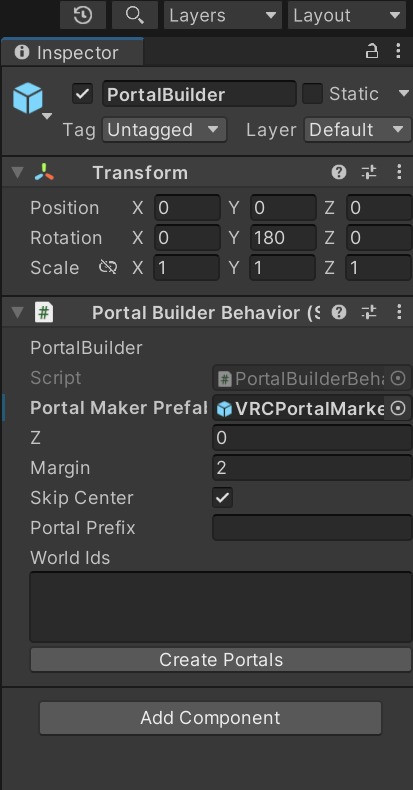This screenshot has height=790, width=413.
Task: Toggle the Inspector lock icon
Action: click(x=372, y=51)
